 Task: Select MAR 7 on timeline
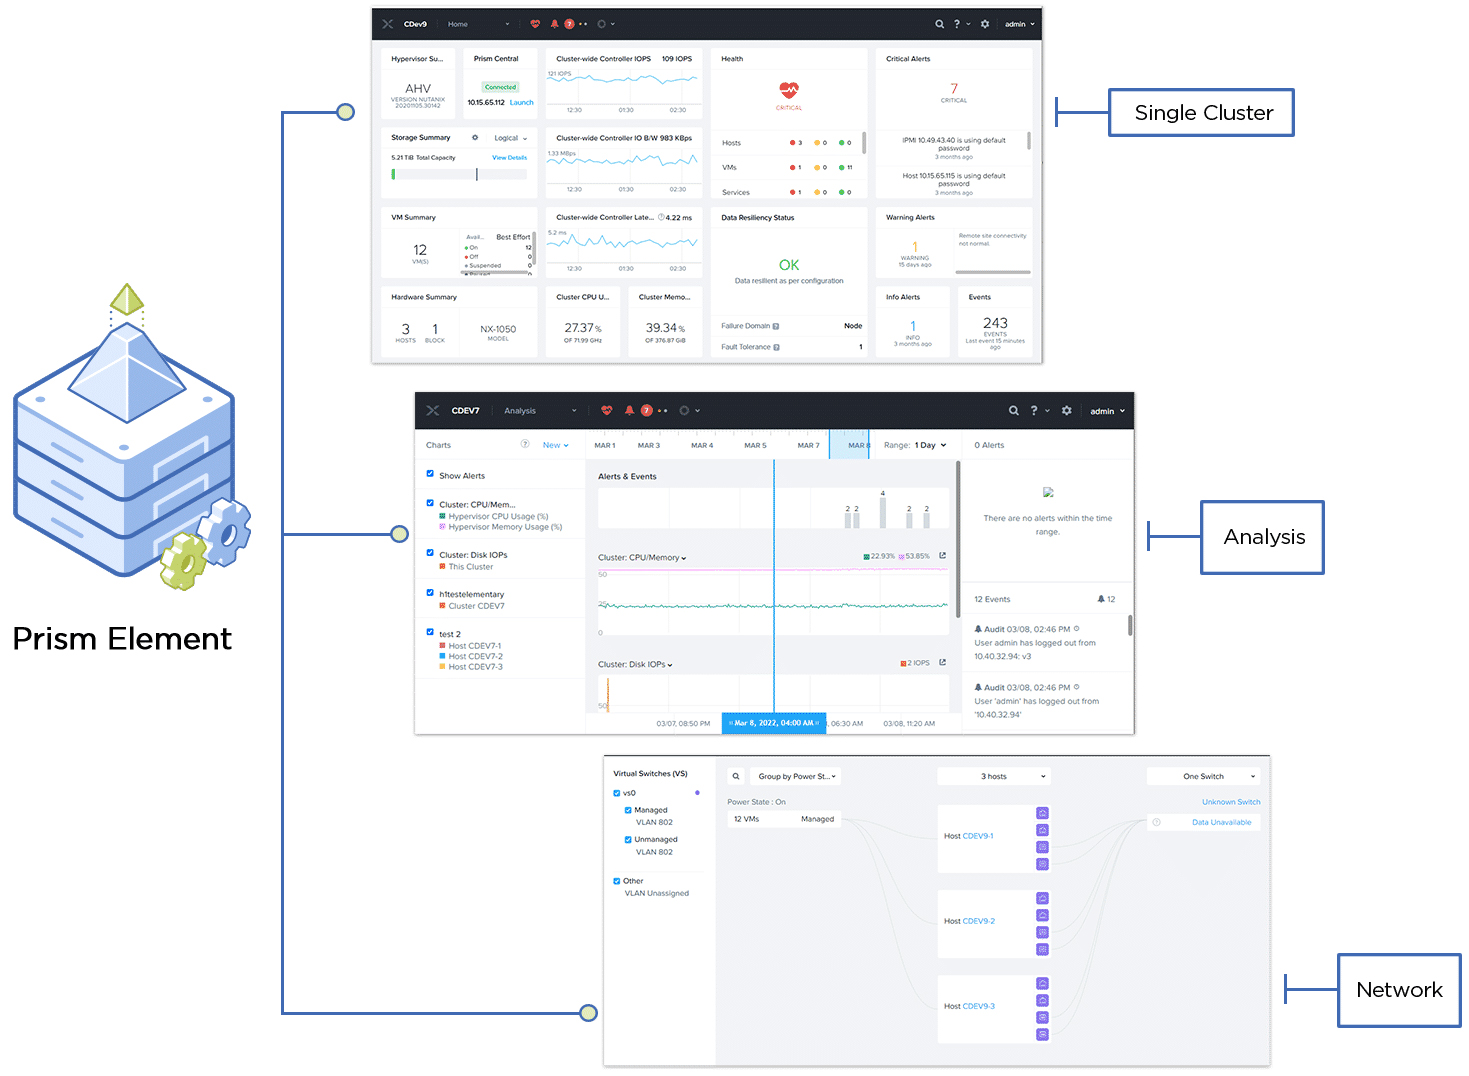(x=808, y=445)
